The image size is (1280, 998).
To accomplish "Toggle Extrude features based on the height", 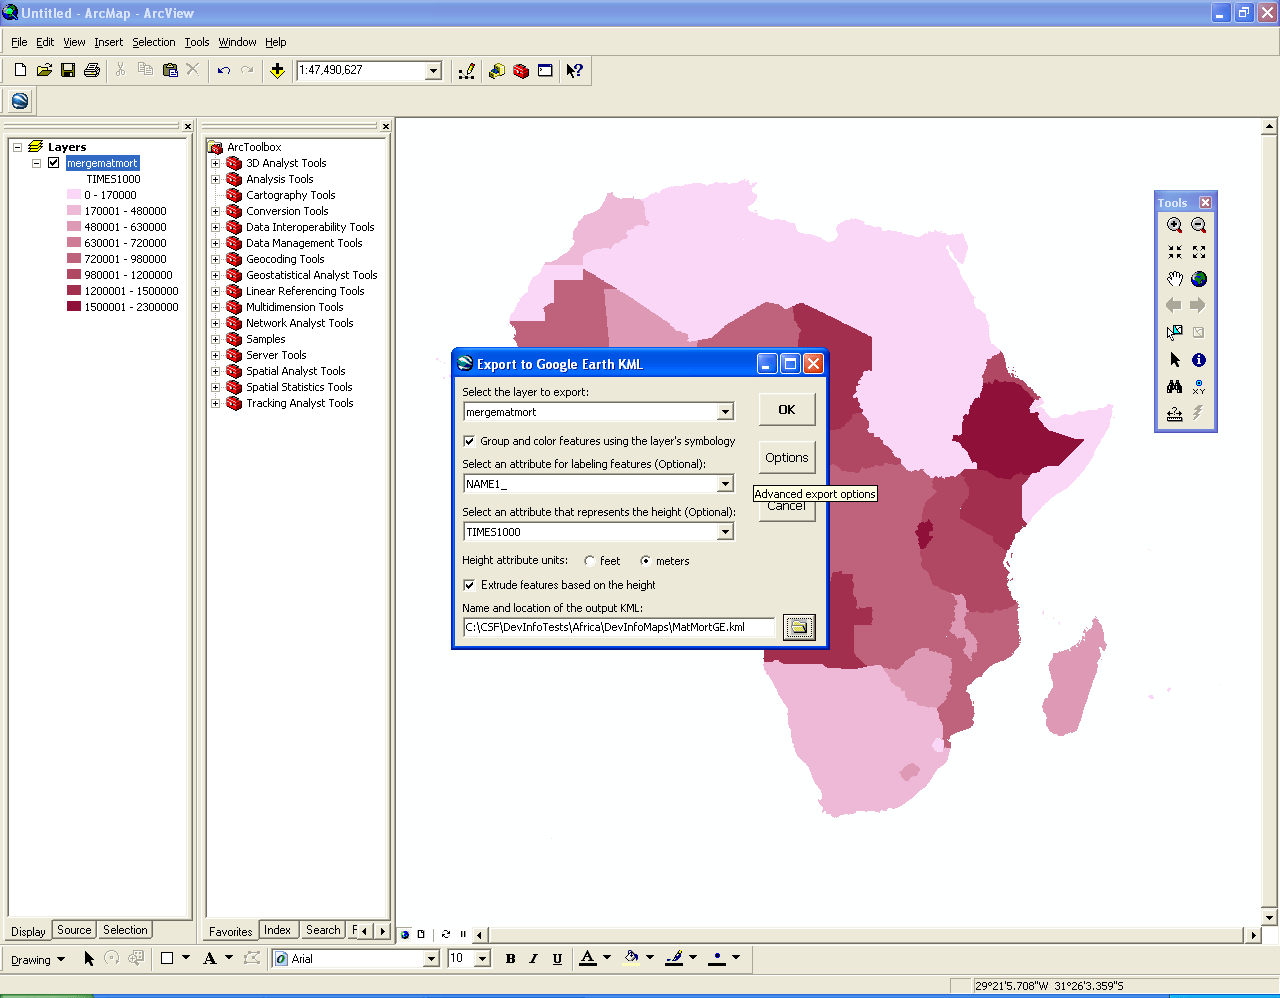I will [x=469, y=585].
